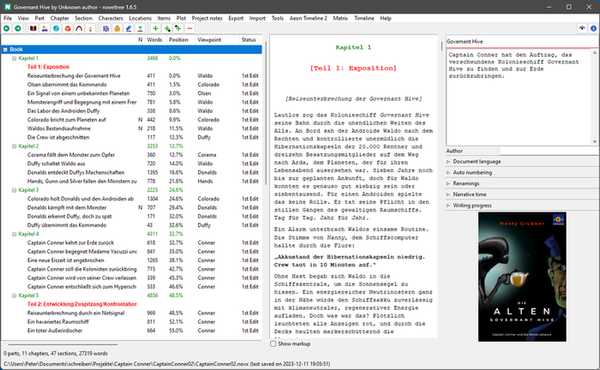Click the Add parent element icon
The height and width of the screenshot is (370, 600).
click(178, 28)
